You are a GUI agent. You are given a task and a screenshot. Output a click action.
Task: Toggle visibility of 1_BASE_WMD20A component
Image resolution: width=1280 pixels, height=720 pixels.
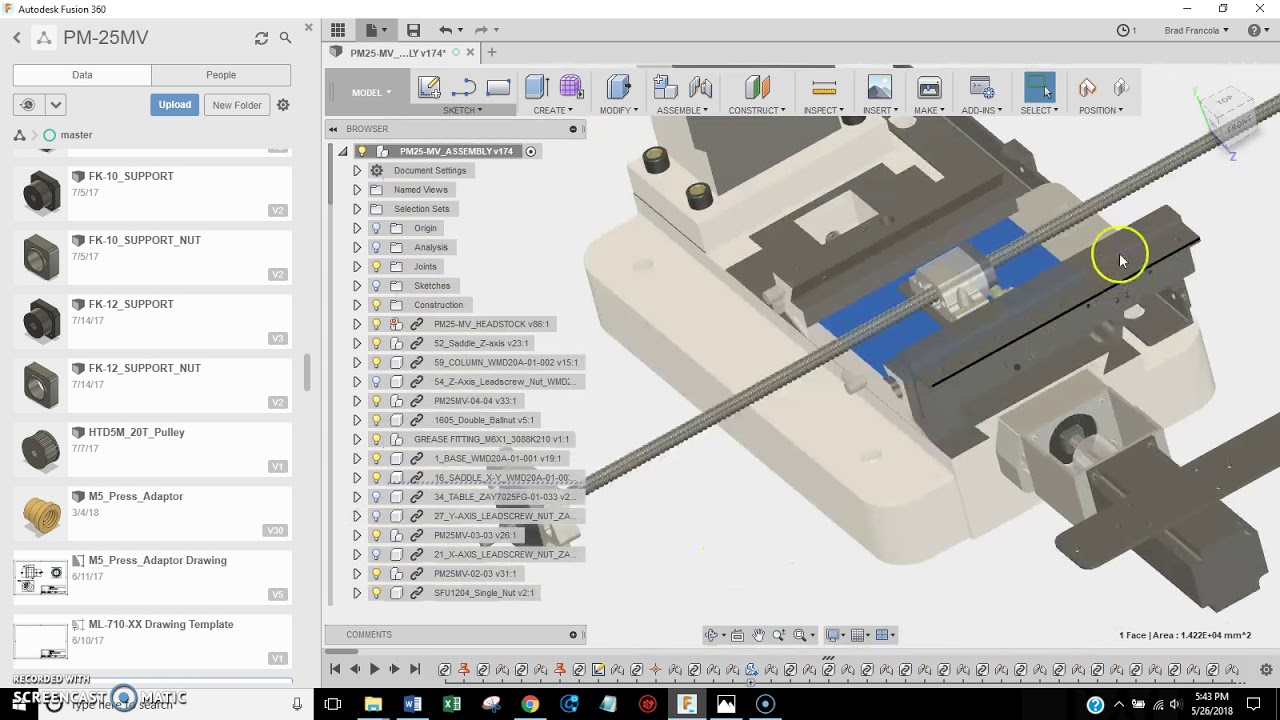[x=377, y=459]
